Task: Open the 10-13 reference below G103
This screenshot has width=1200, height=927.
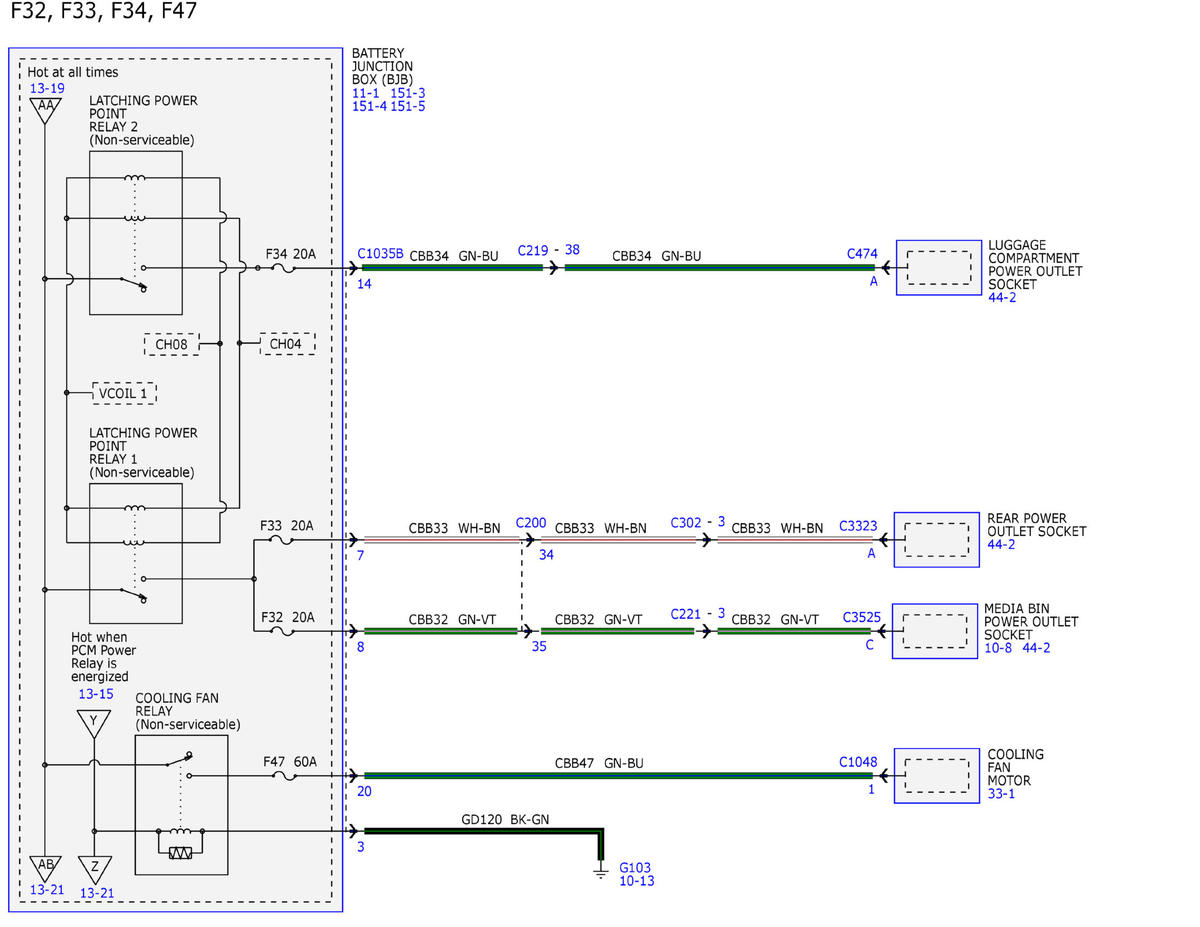Action: 637,881
